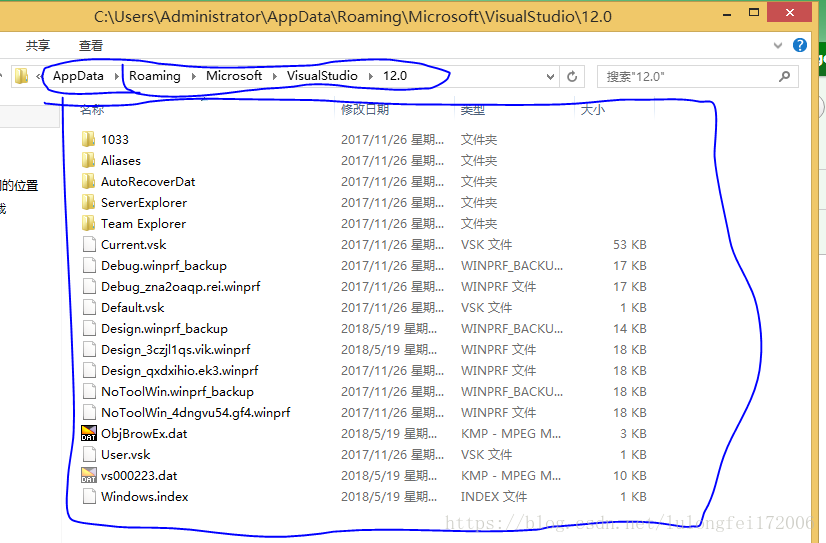Click the 3 KB size cell
826x543 pixels.
[633, 433]
